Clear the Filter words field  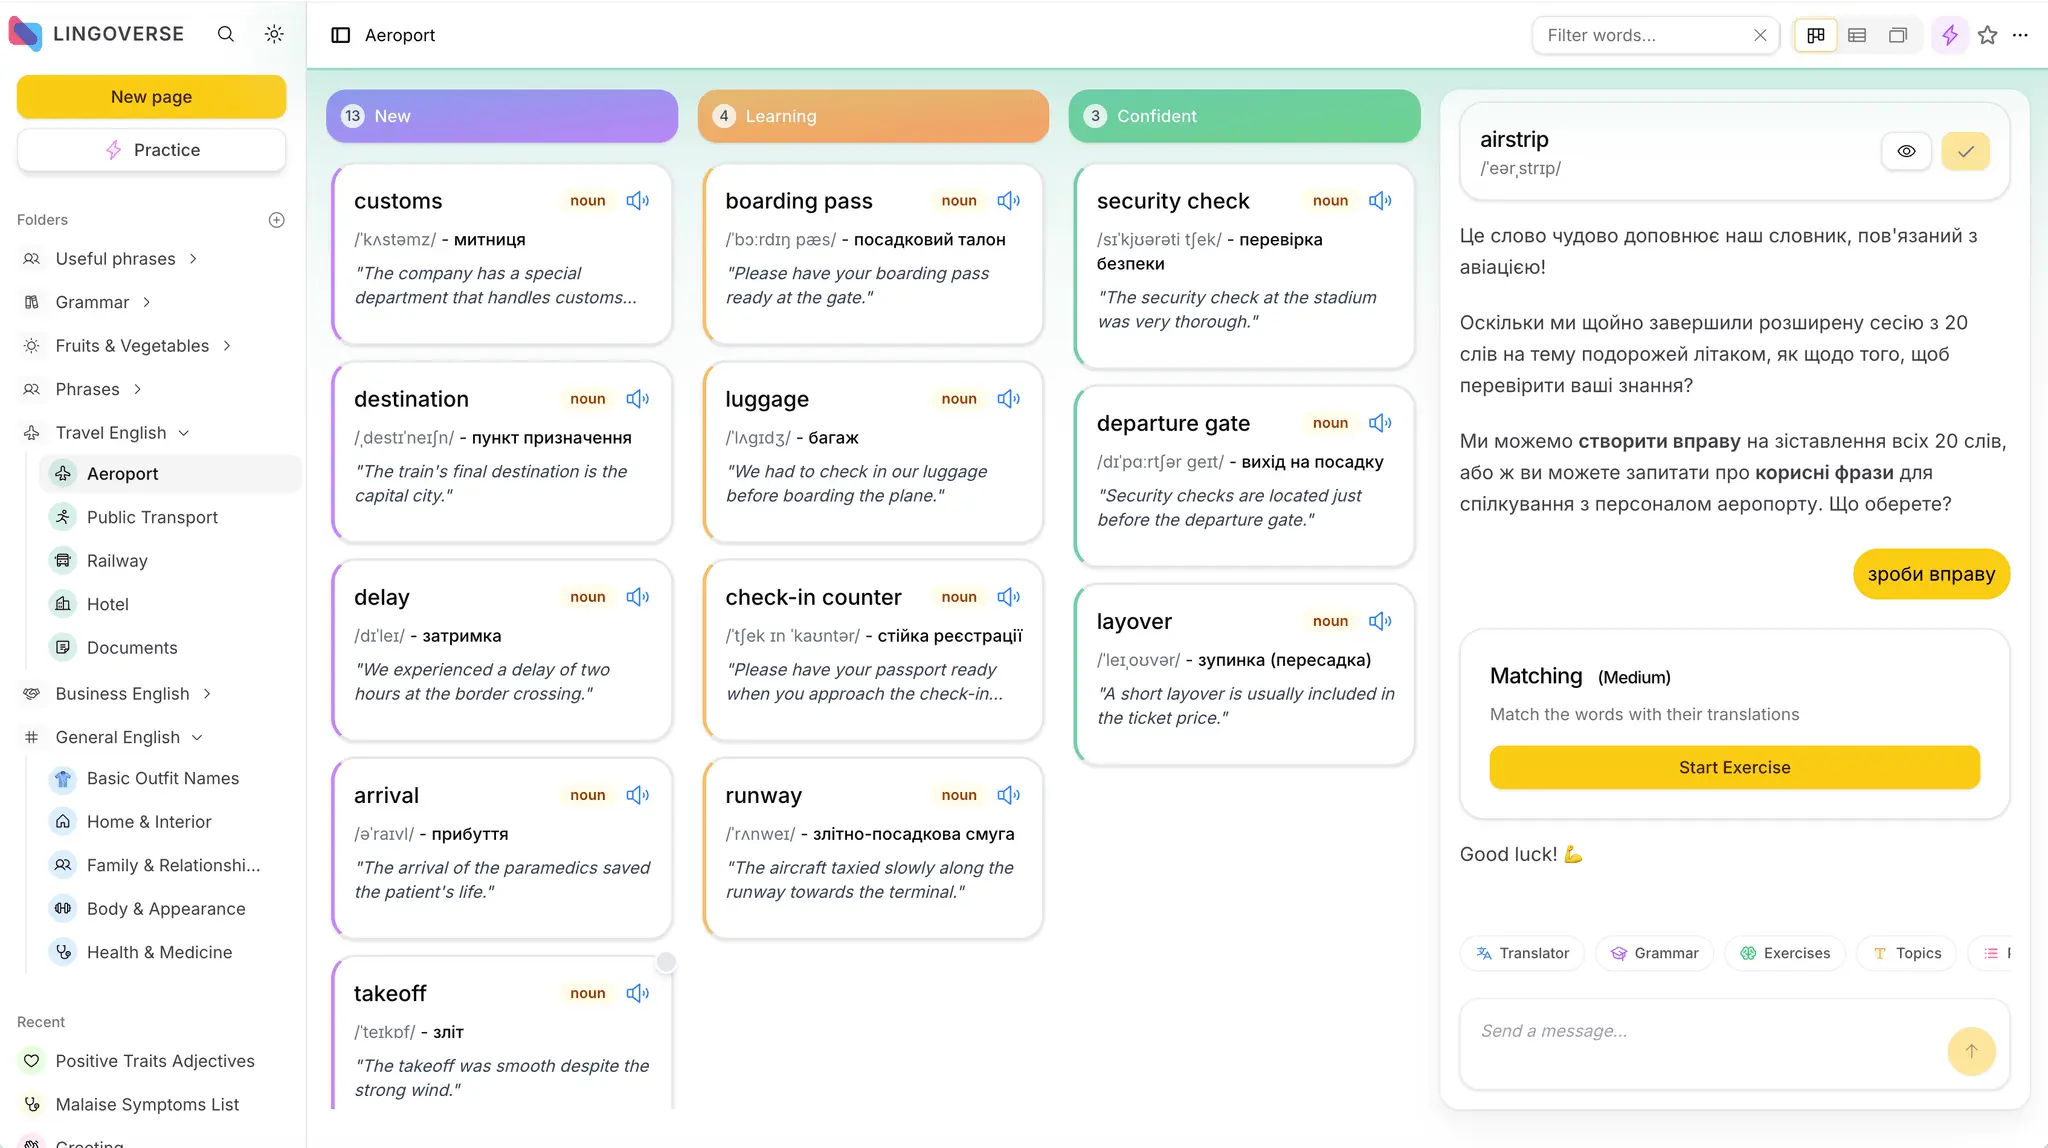click(x=1760, y=35)
